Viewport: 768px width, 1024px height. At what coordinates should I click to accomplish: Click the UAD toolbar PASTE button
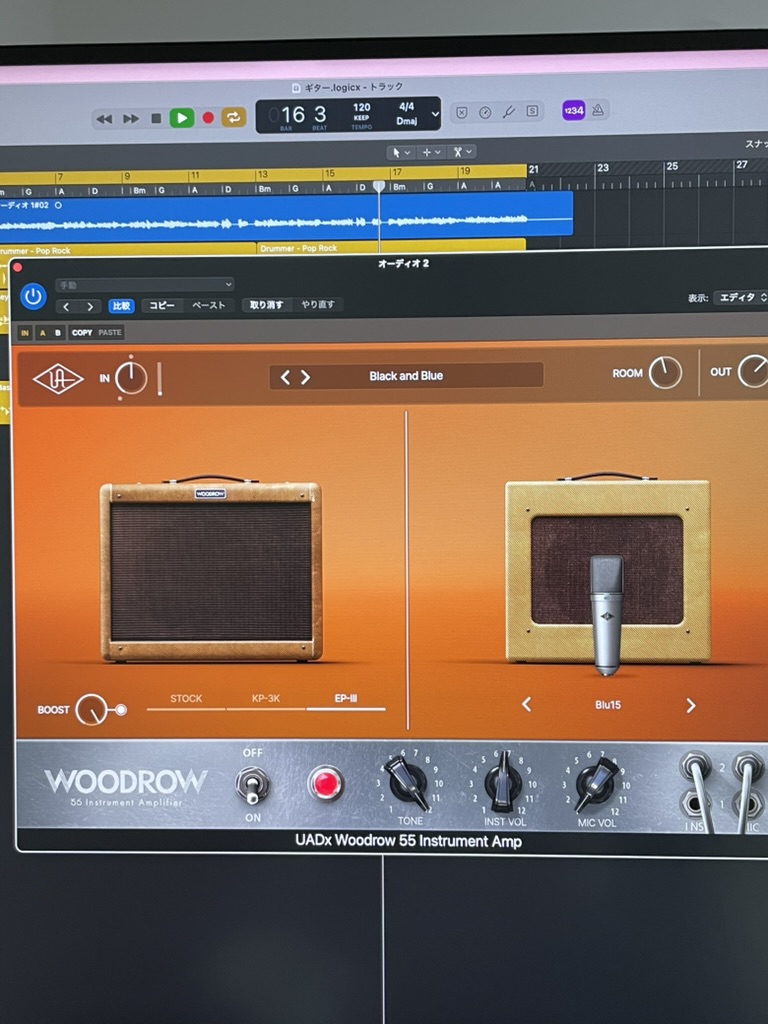tap(110, 332)
